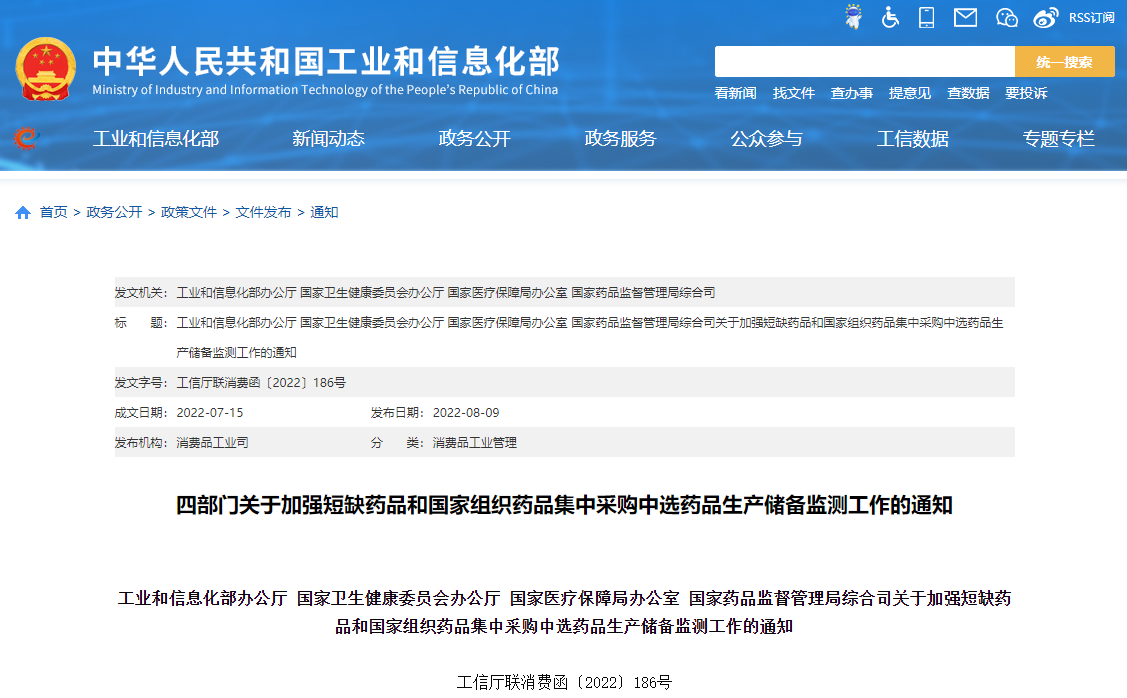Viewport: 1127px width, 698px height.
Task: Click the 分类 value 消费品工业管理
Action: (x=474, y=443)
